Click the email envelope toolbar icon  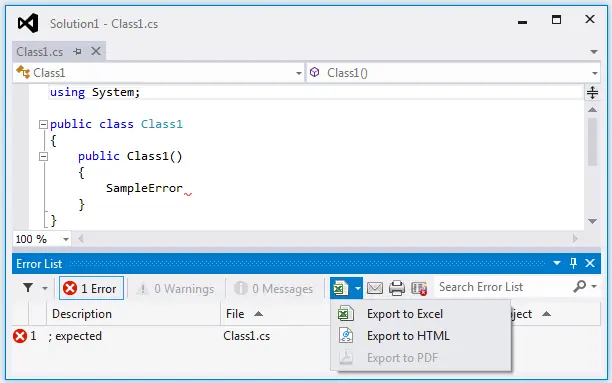tap(375, 289)
